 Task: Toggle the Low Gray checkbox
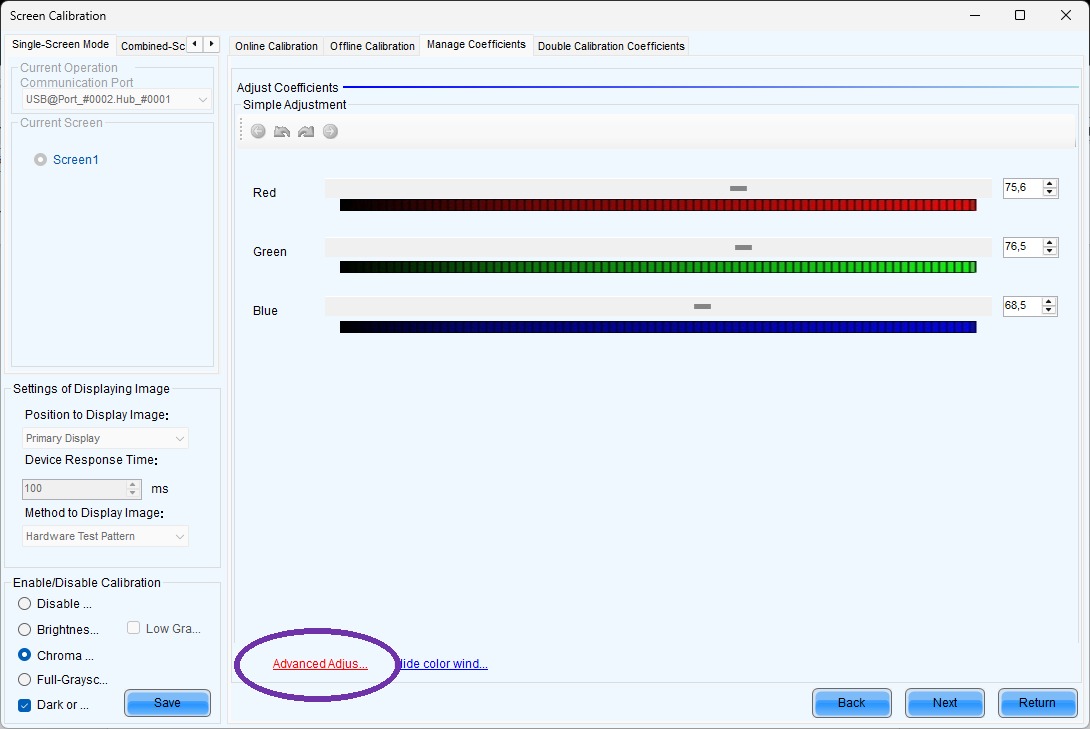(133, 628)
